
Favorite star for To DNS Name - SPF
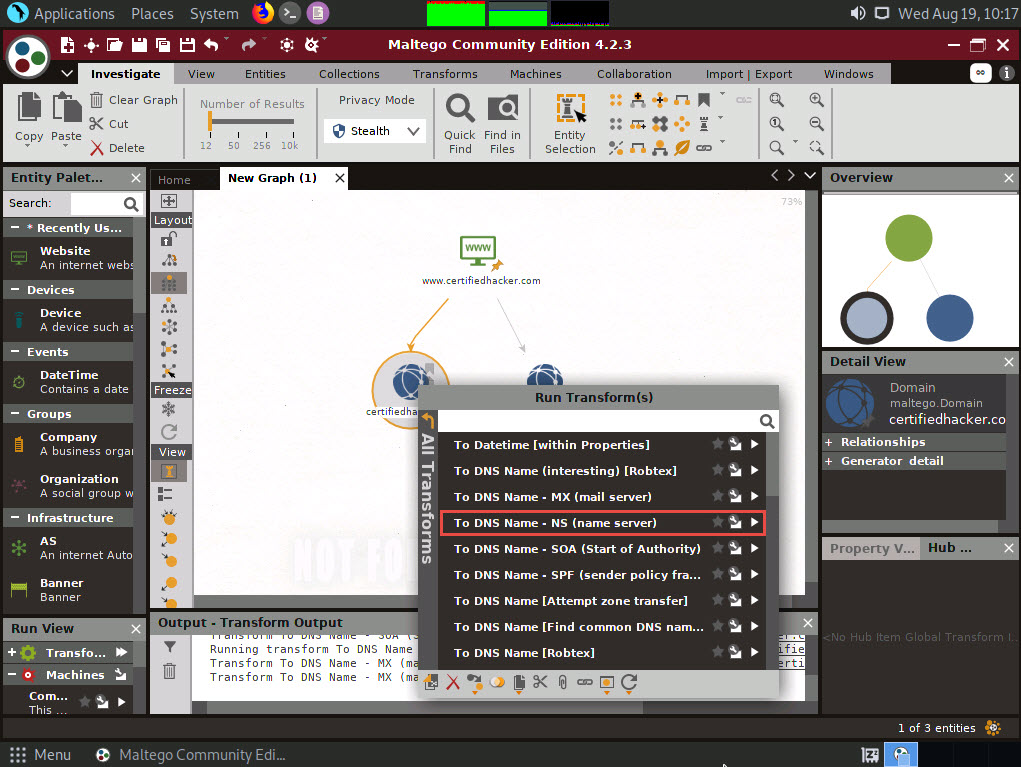pos(717,574)
